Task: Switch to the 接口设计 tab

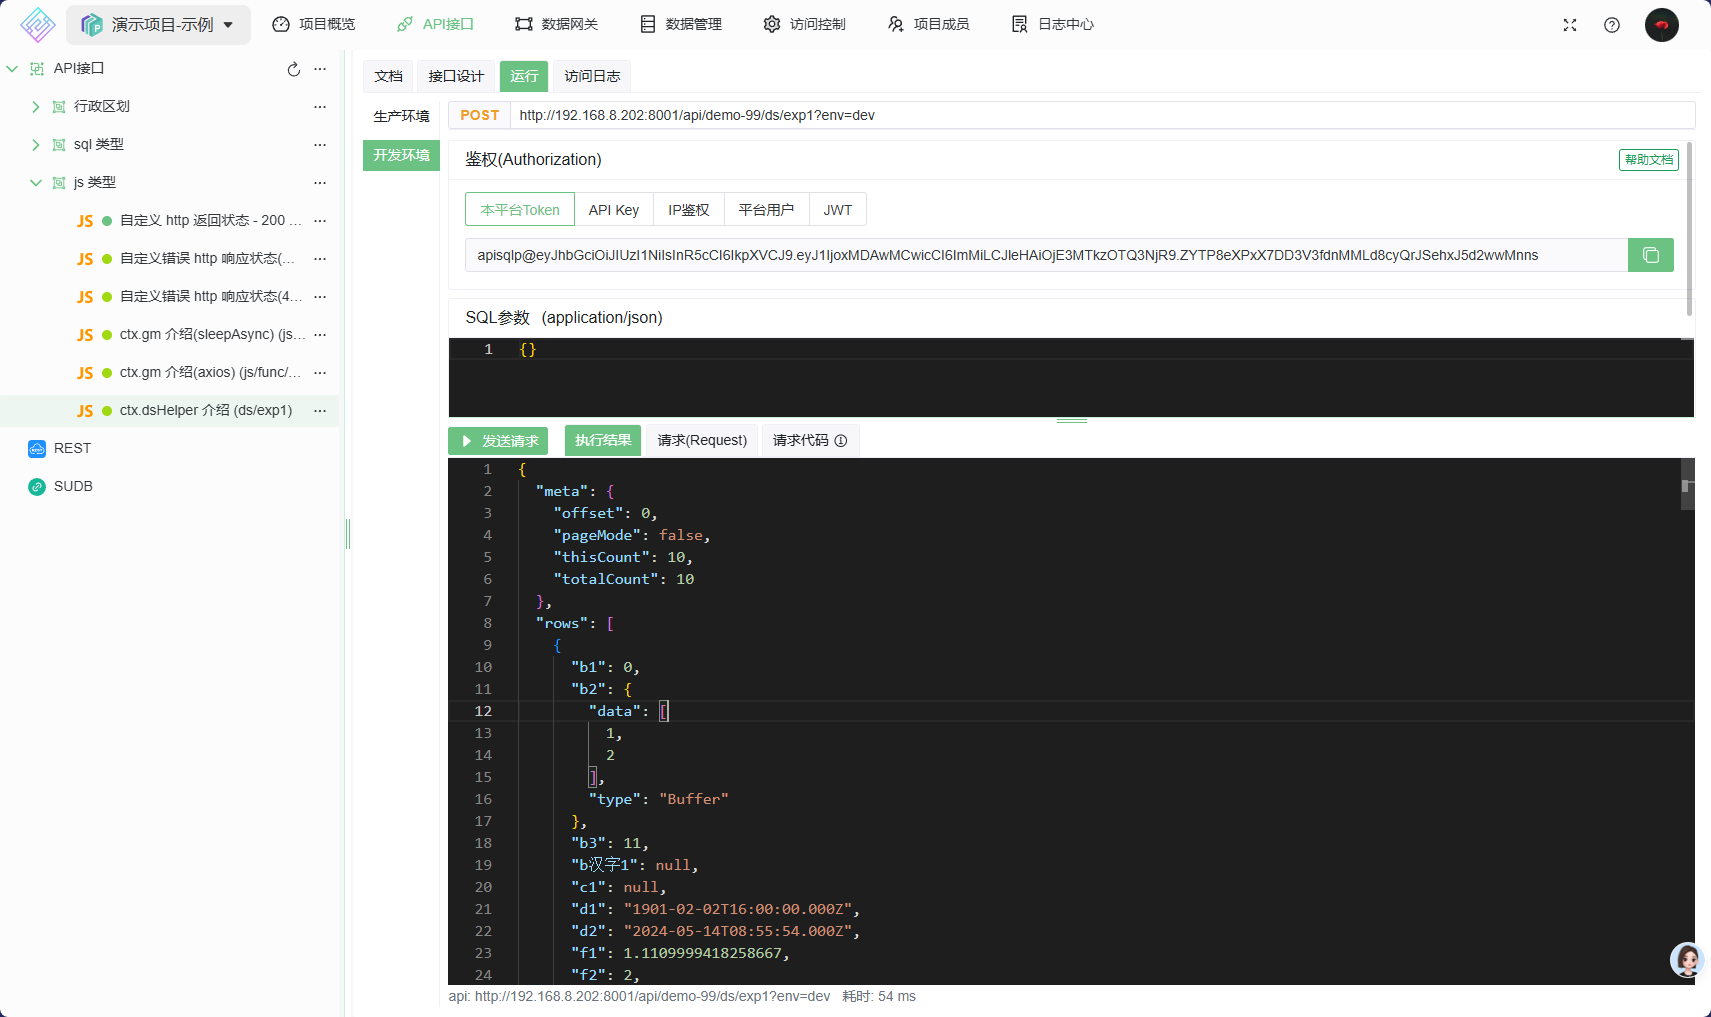Action: (x=456, y=76)
